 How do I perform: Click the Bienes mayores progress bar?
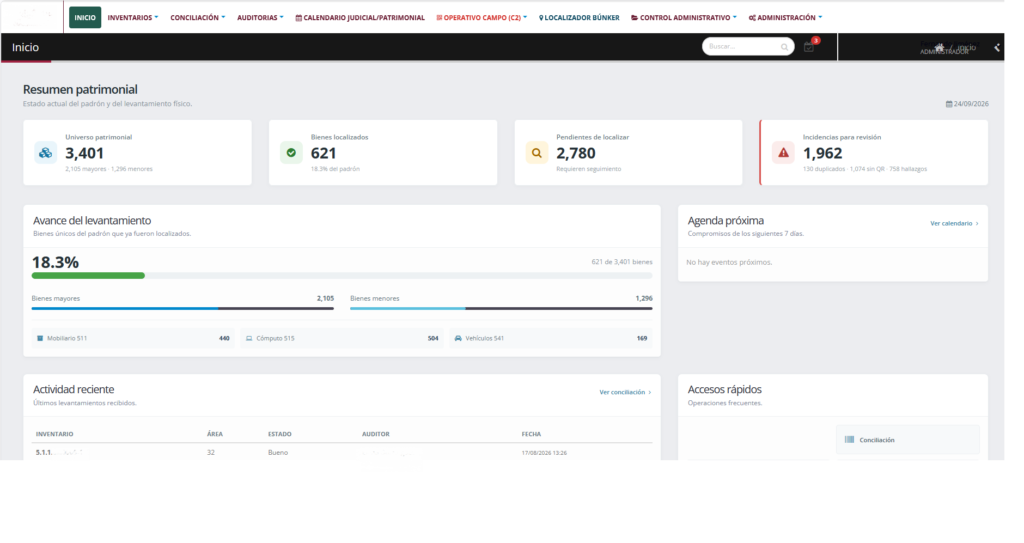(x=182, y=308)
